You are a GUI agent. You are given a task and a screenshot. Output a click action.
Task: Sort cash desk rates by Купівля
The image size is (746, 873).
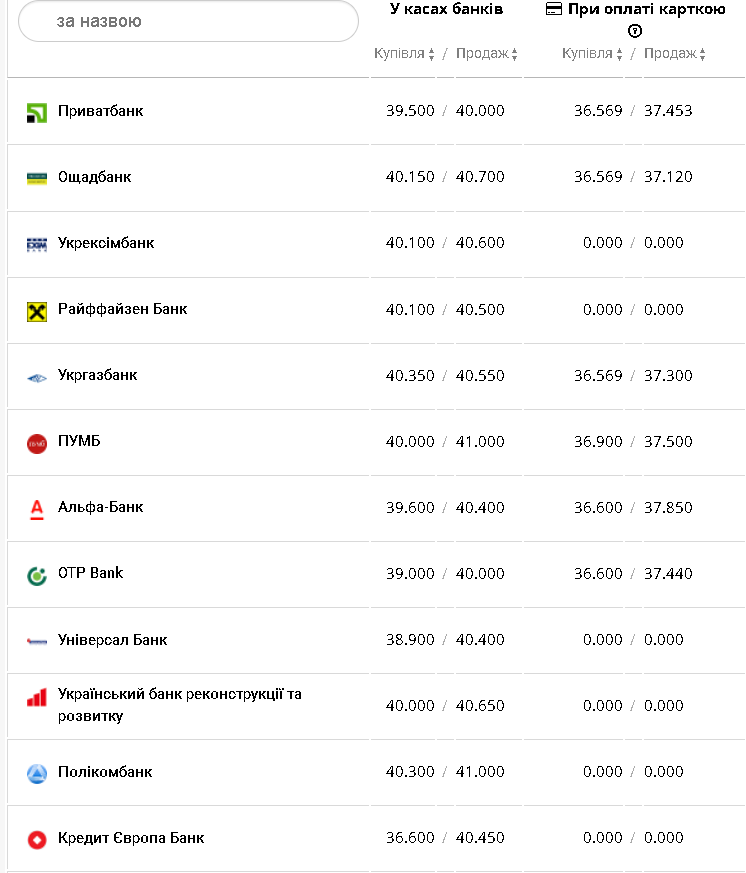tap(404, 54)
